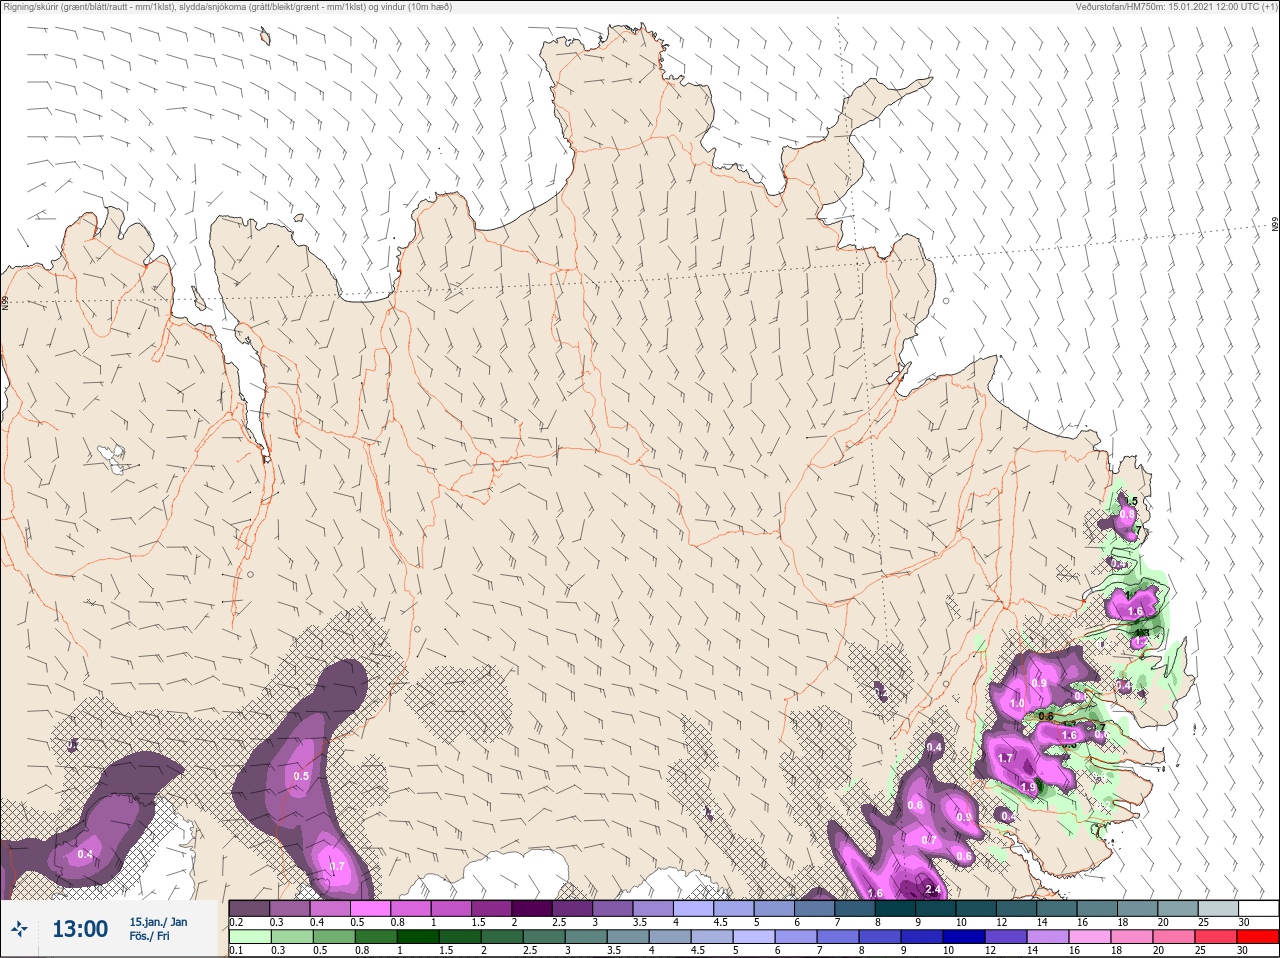Click the '15.jan./ Jan' date text
The image size is (1280, 958).
158,922
